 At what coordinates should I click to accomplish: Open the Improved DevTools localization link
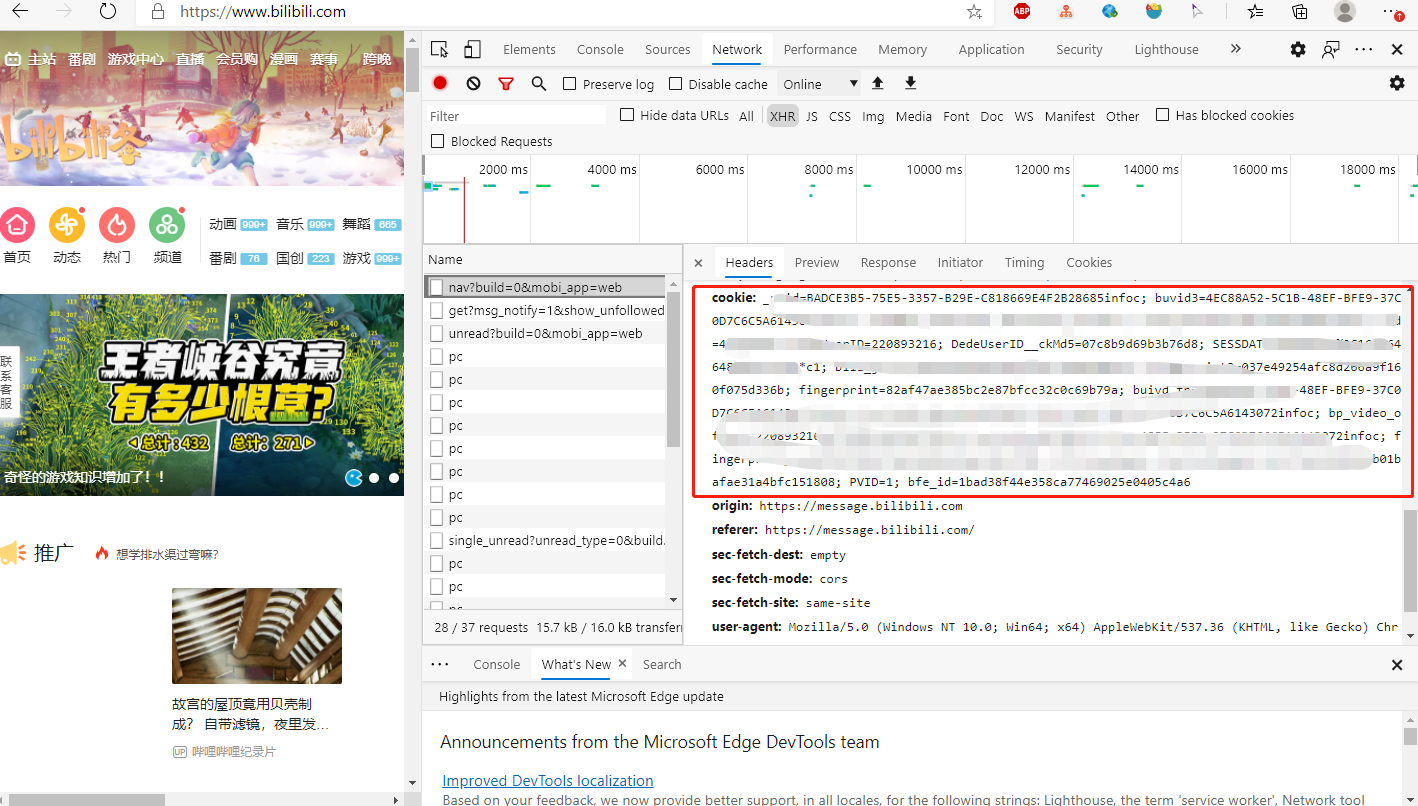point(547,780)
